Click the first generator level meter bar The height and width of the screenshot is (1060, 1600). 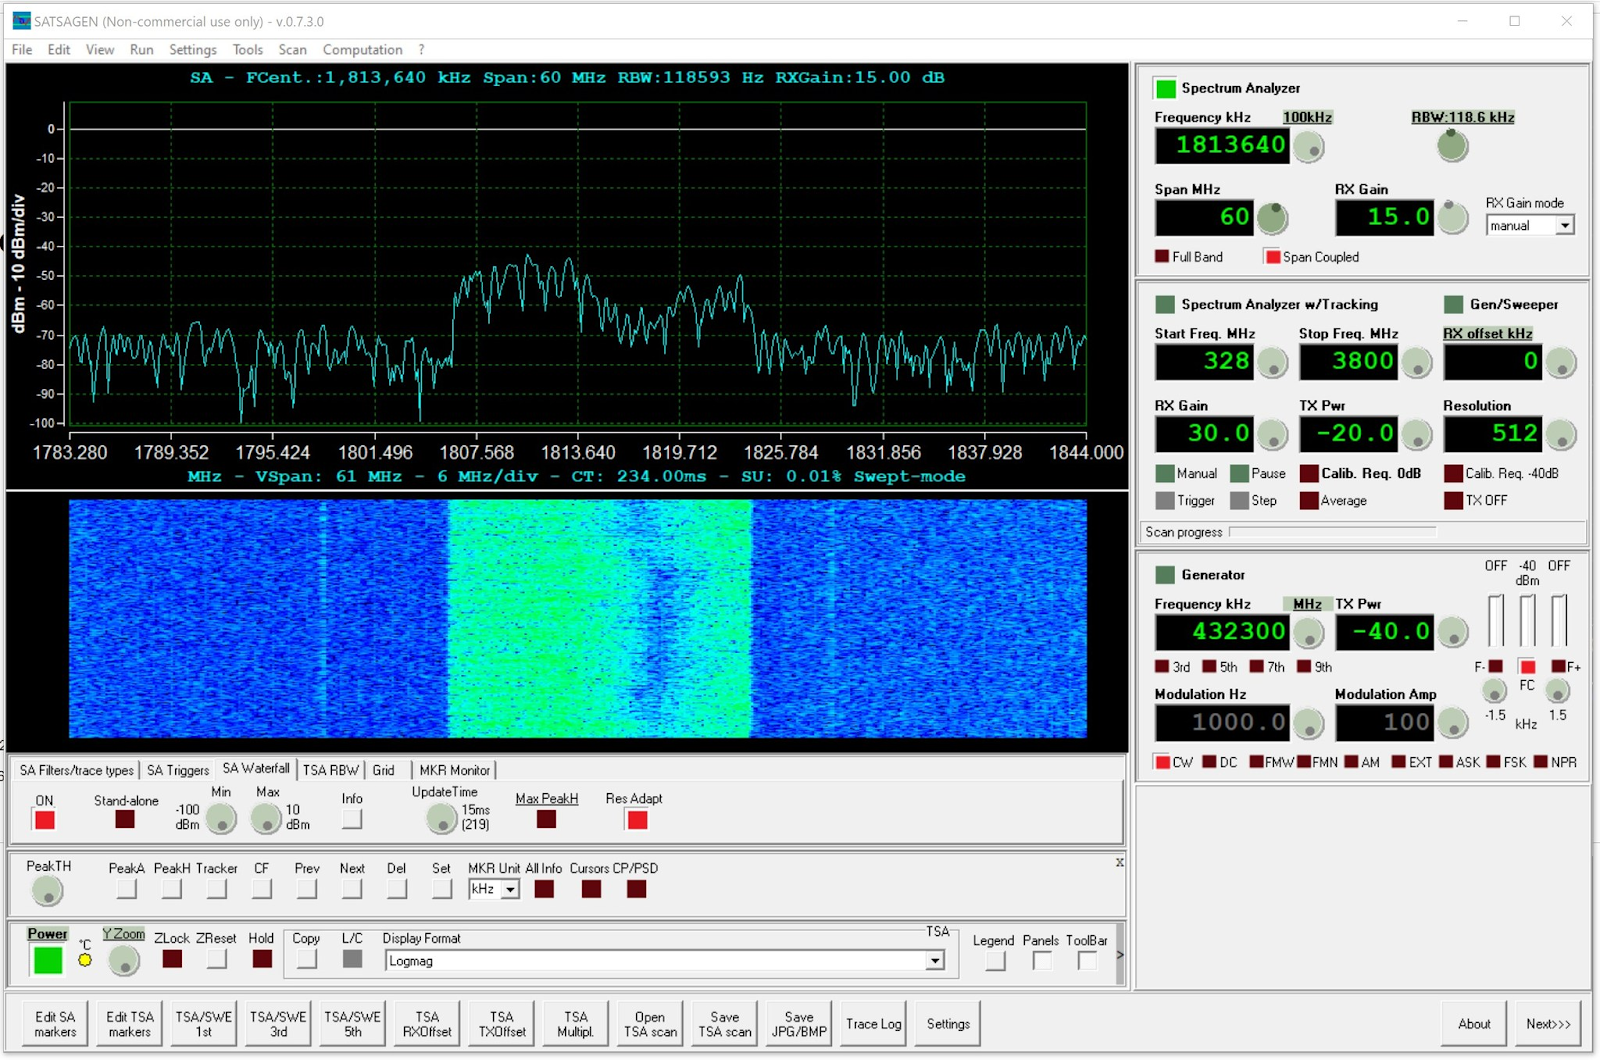[x=1495, y=620]
